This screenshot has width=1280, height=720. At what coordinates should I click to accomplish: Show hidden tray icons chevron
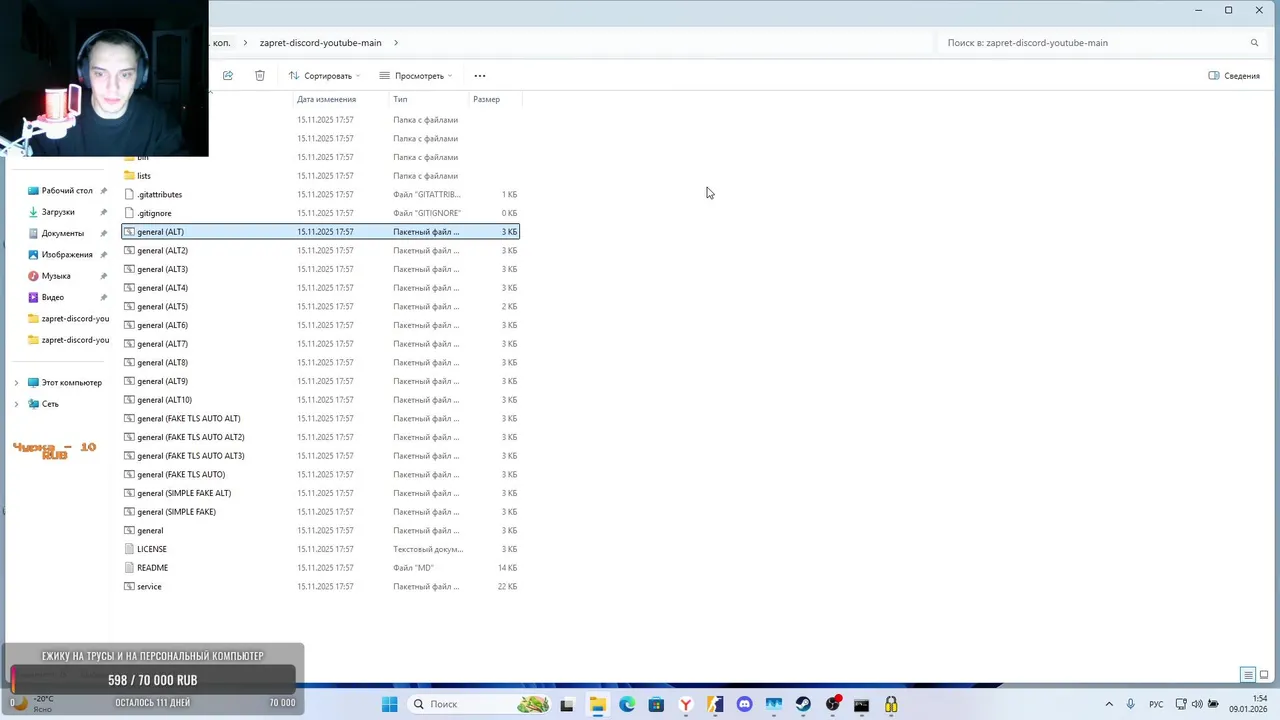tap(1109, 704)
